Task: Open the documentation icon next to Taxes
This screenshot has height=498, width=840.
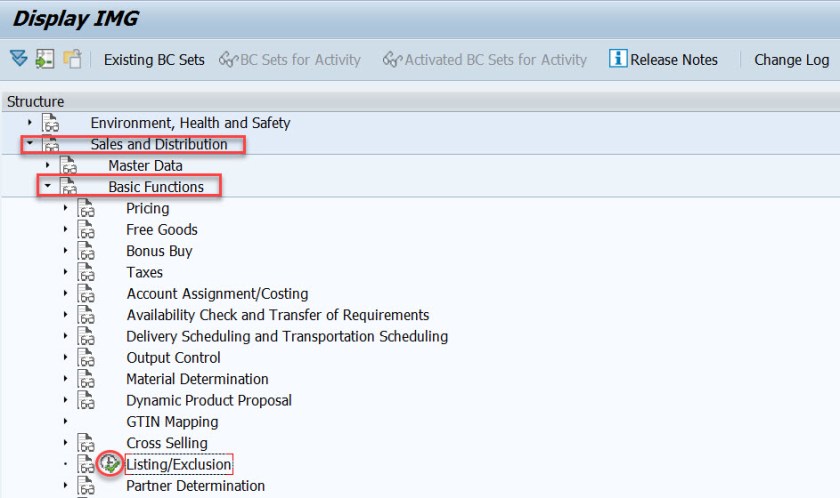Action: [87, 273]
